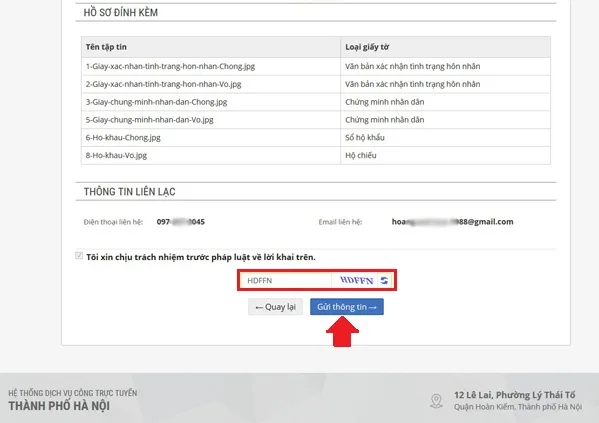
Task: Select file 2-Giay-xac-nhan-tinh-trang-hon-nhan-Vo.jpg
Action: [164, 84]
